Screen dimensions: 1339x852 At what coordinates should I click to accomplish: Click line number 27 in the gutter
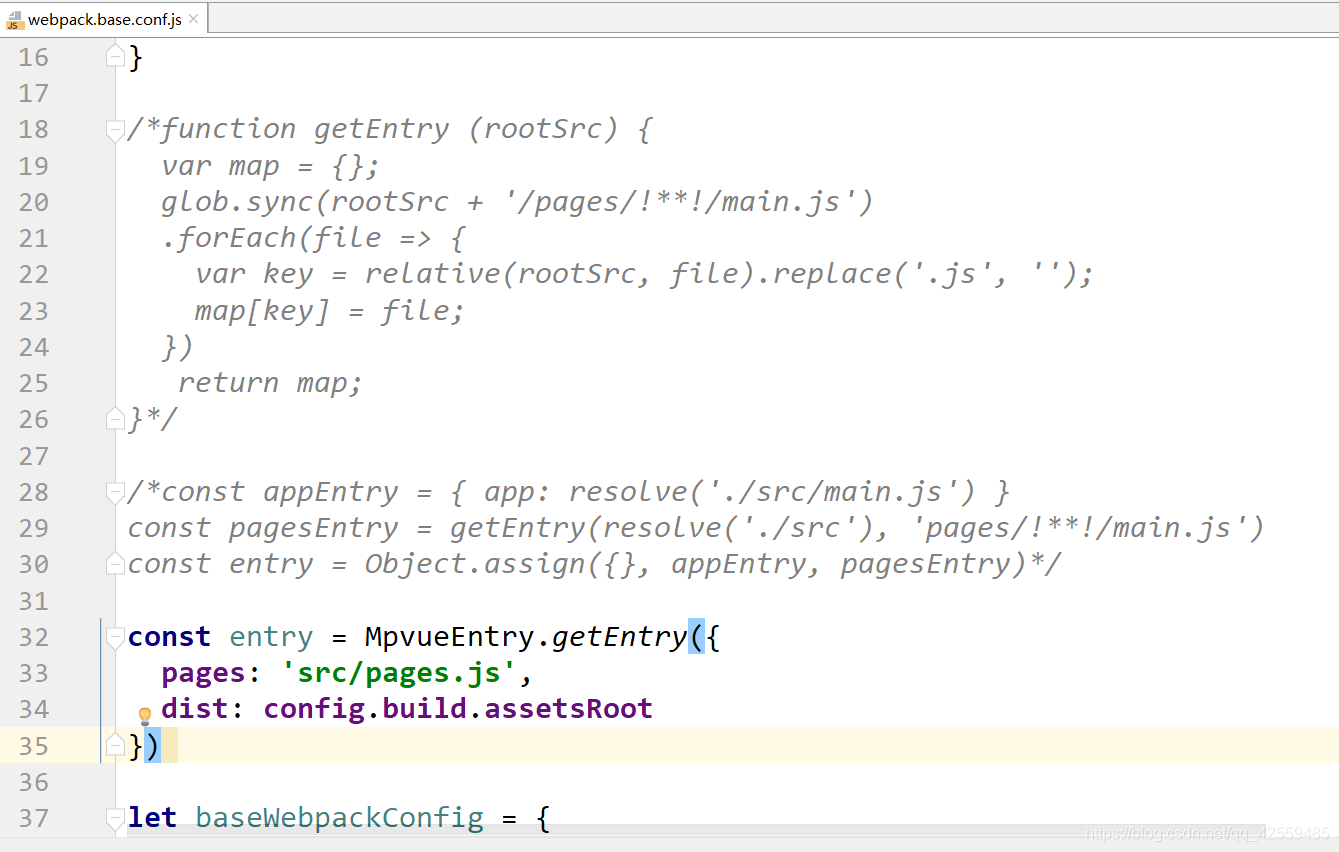tap(33, 456)
